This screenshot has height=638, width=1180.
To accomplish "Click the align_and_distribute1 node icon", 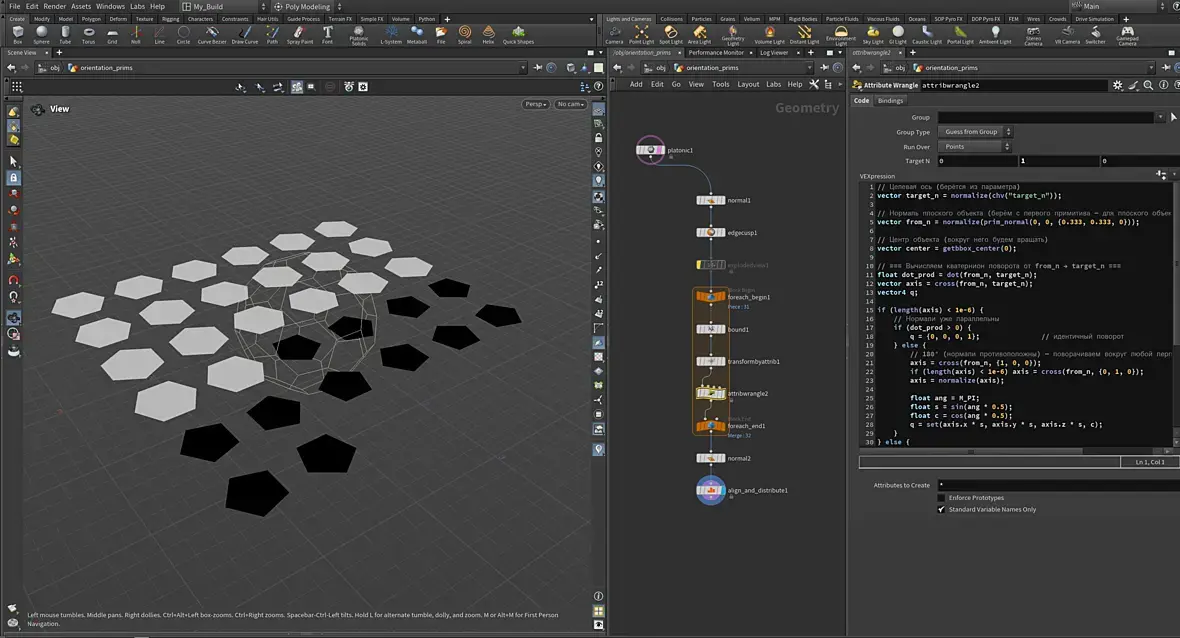I will [711, 490].
